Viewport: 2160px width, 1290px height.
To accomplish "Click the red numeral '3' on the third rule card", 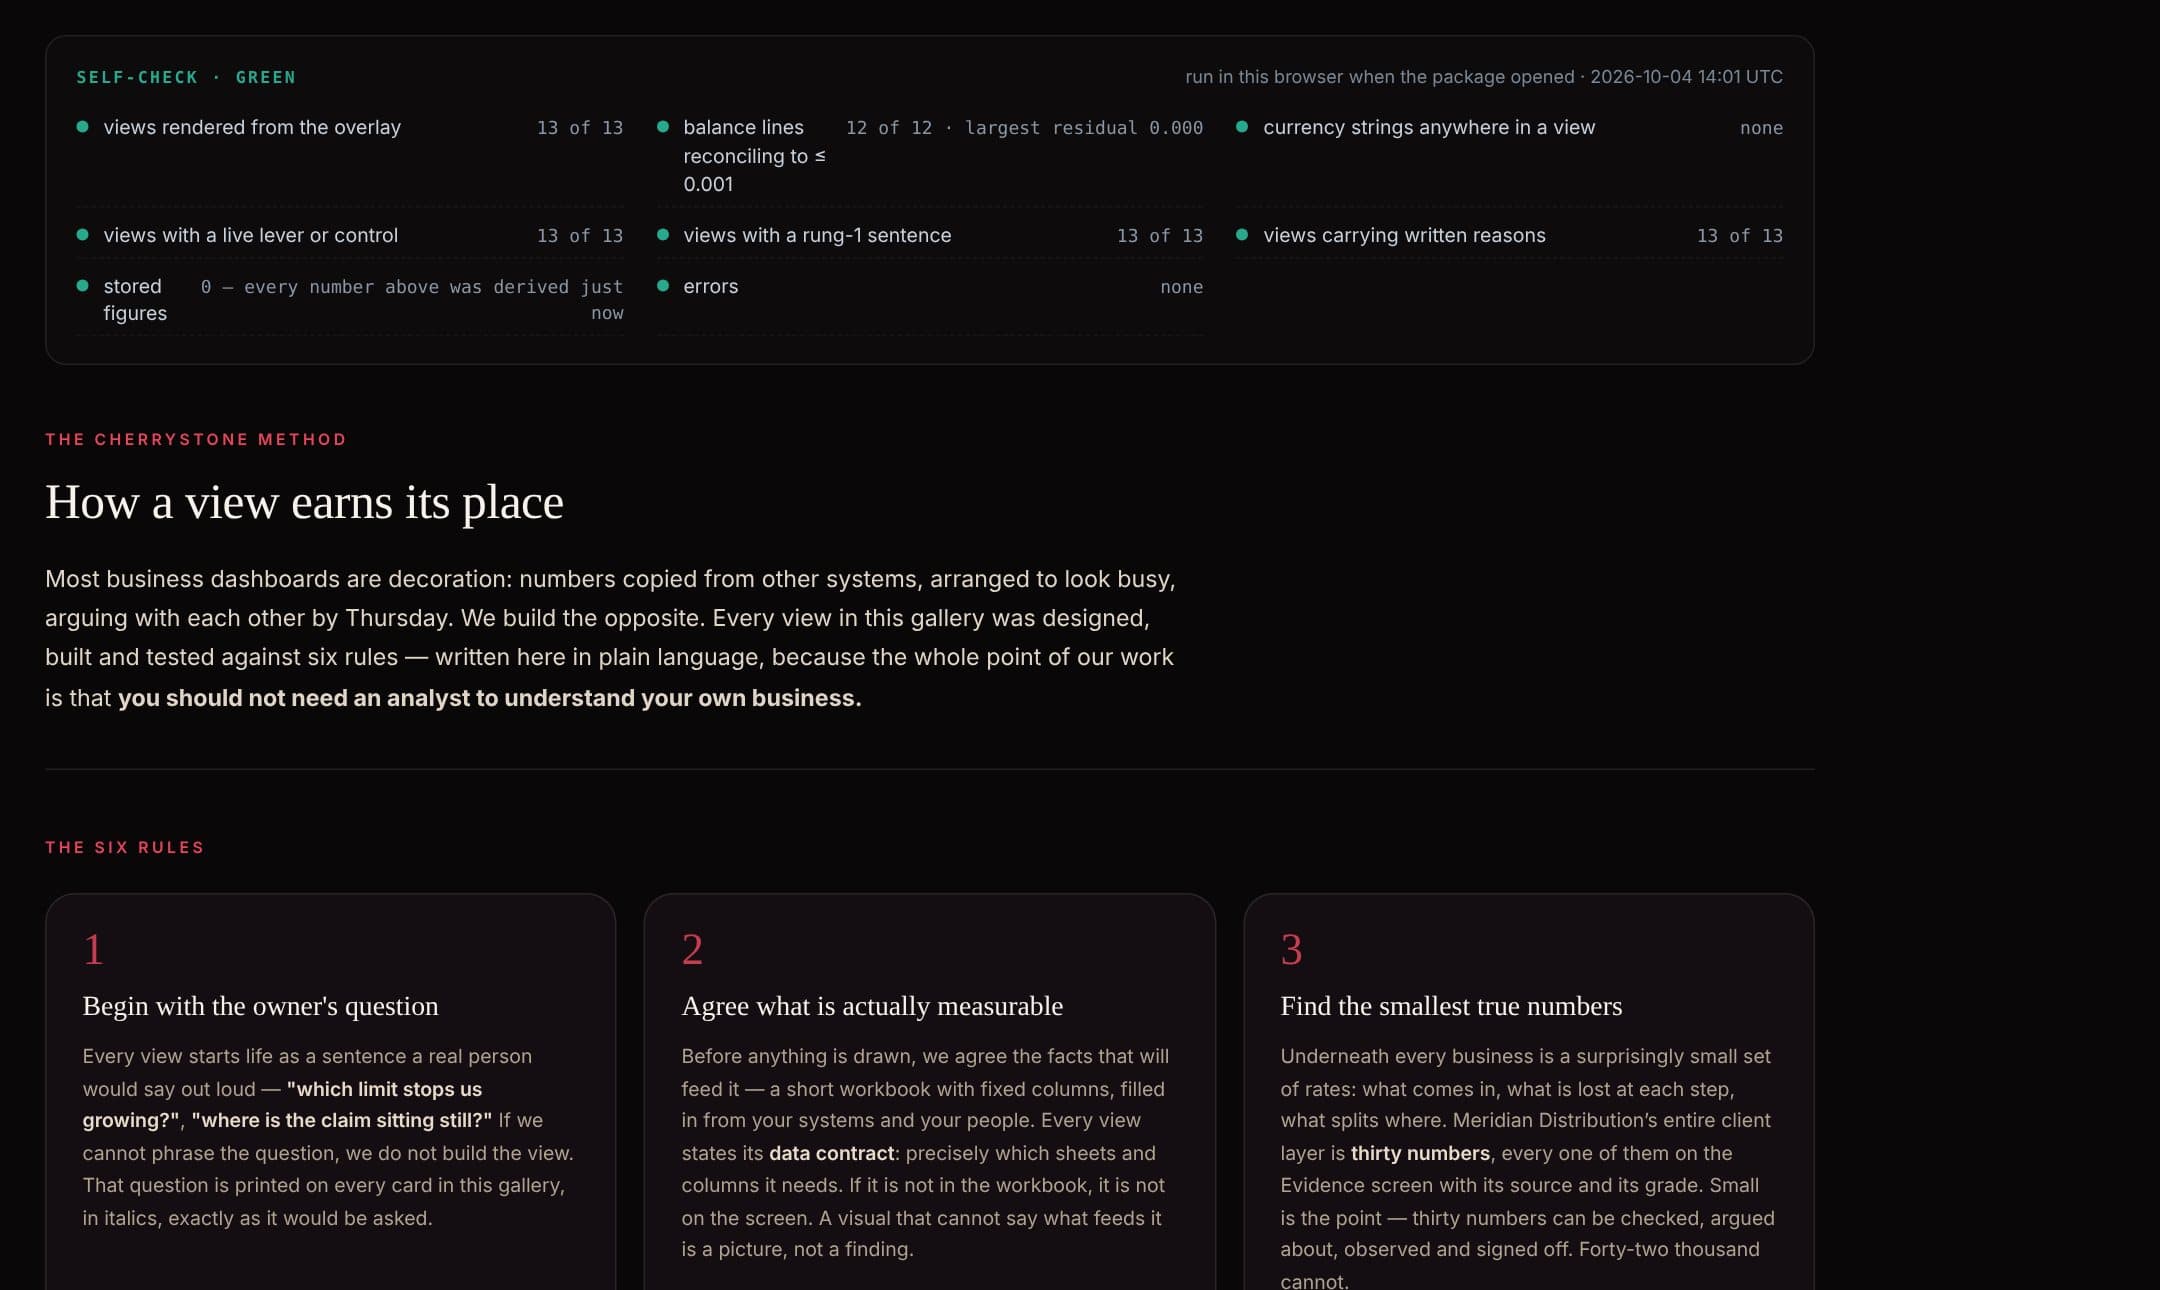I will pyautogui.click(x=1291, y=949).
